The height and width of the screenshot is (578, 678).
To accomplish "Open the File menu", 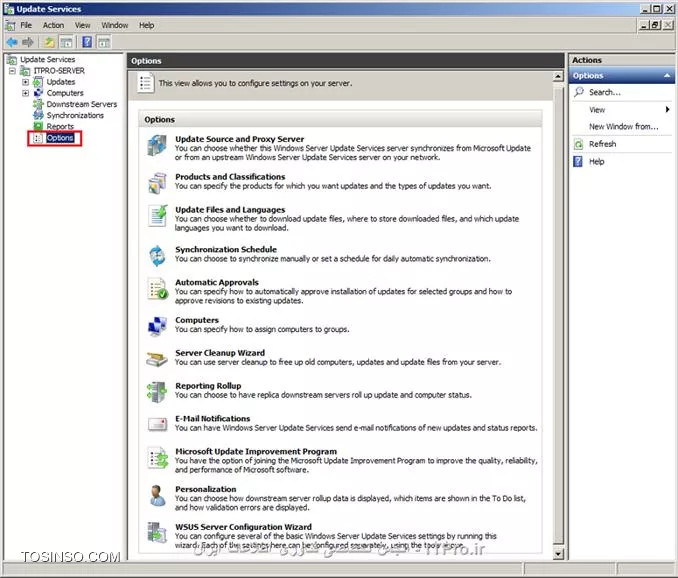I will pyautogui.click(x=26, y=25).
